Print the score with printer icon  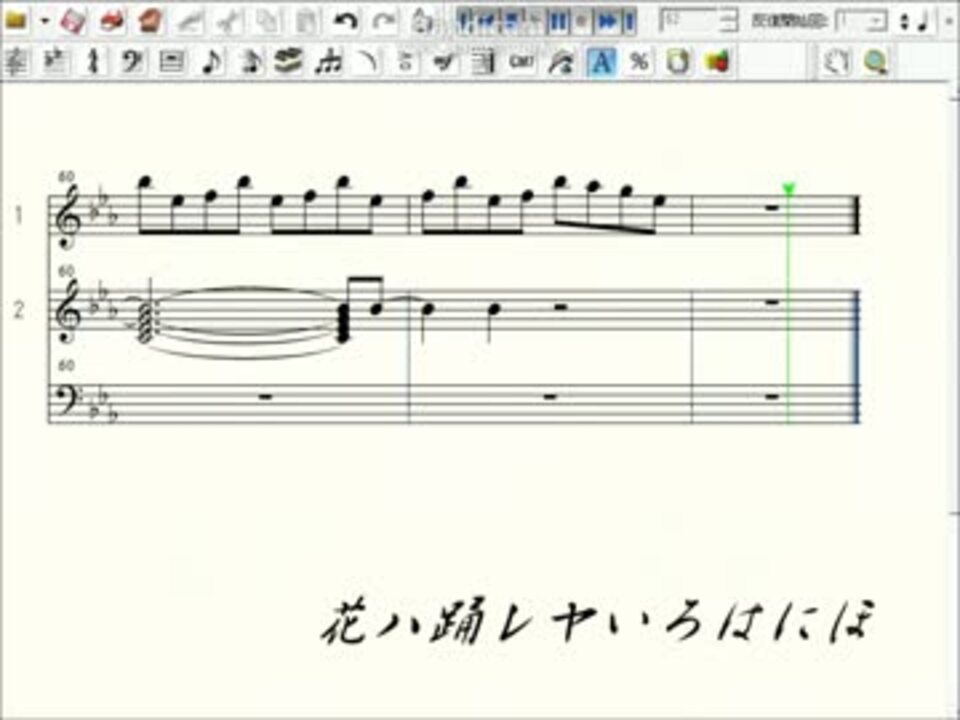coord(112,21)
